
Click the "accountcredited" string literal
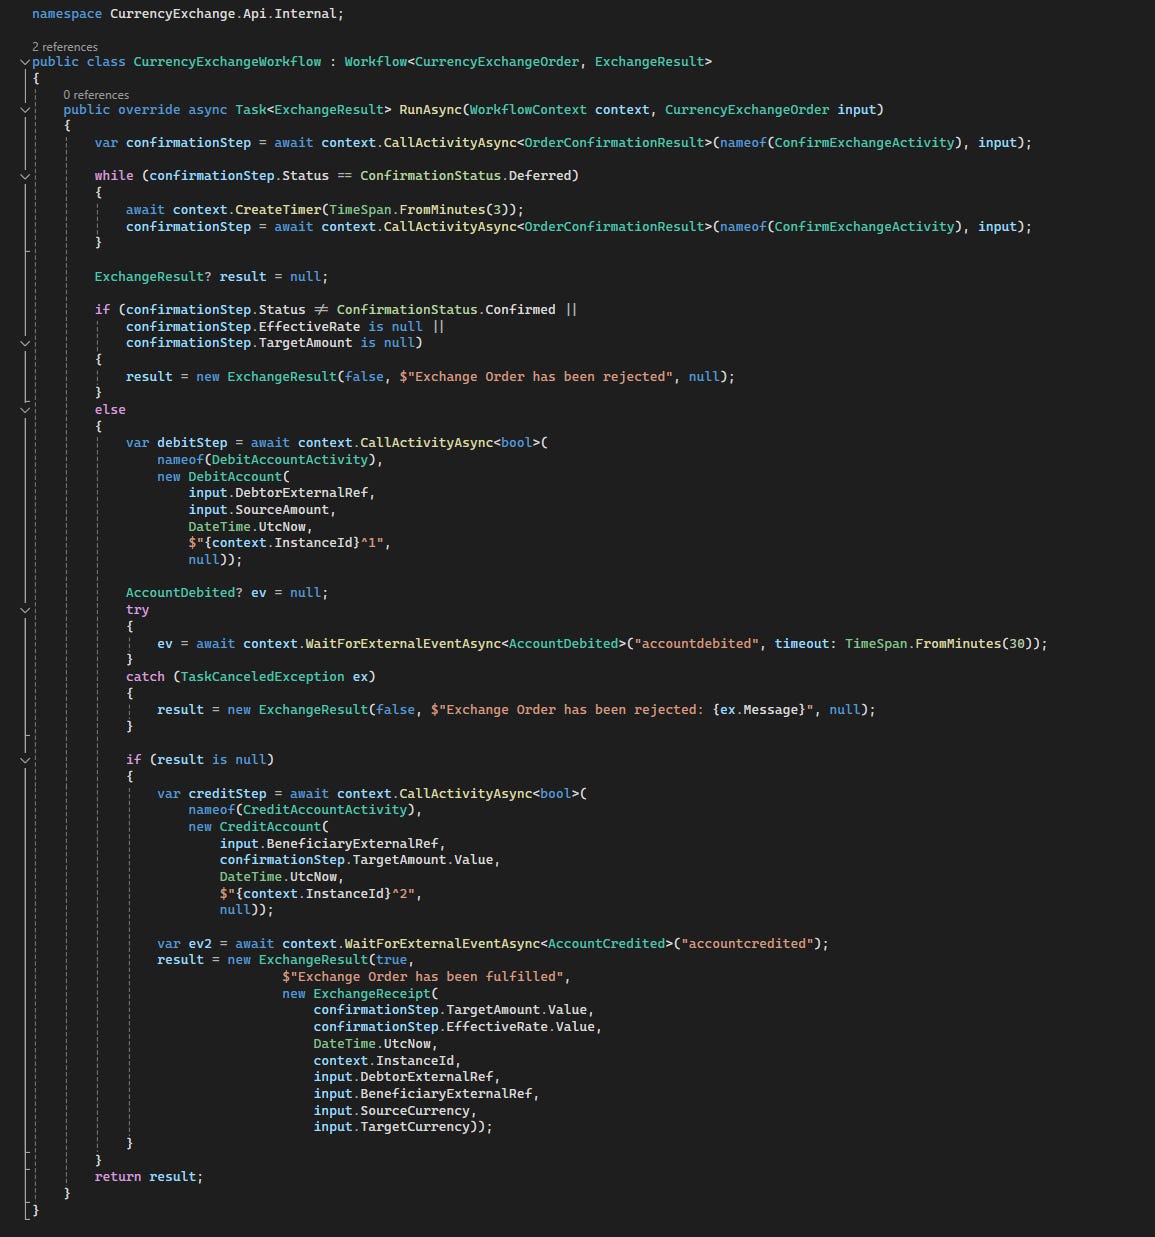click(x=748, y=944)
